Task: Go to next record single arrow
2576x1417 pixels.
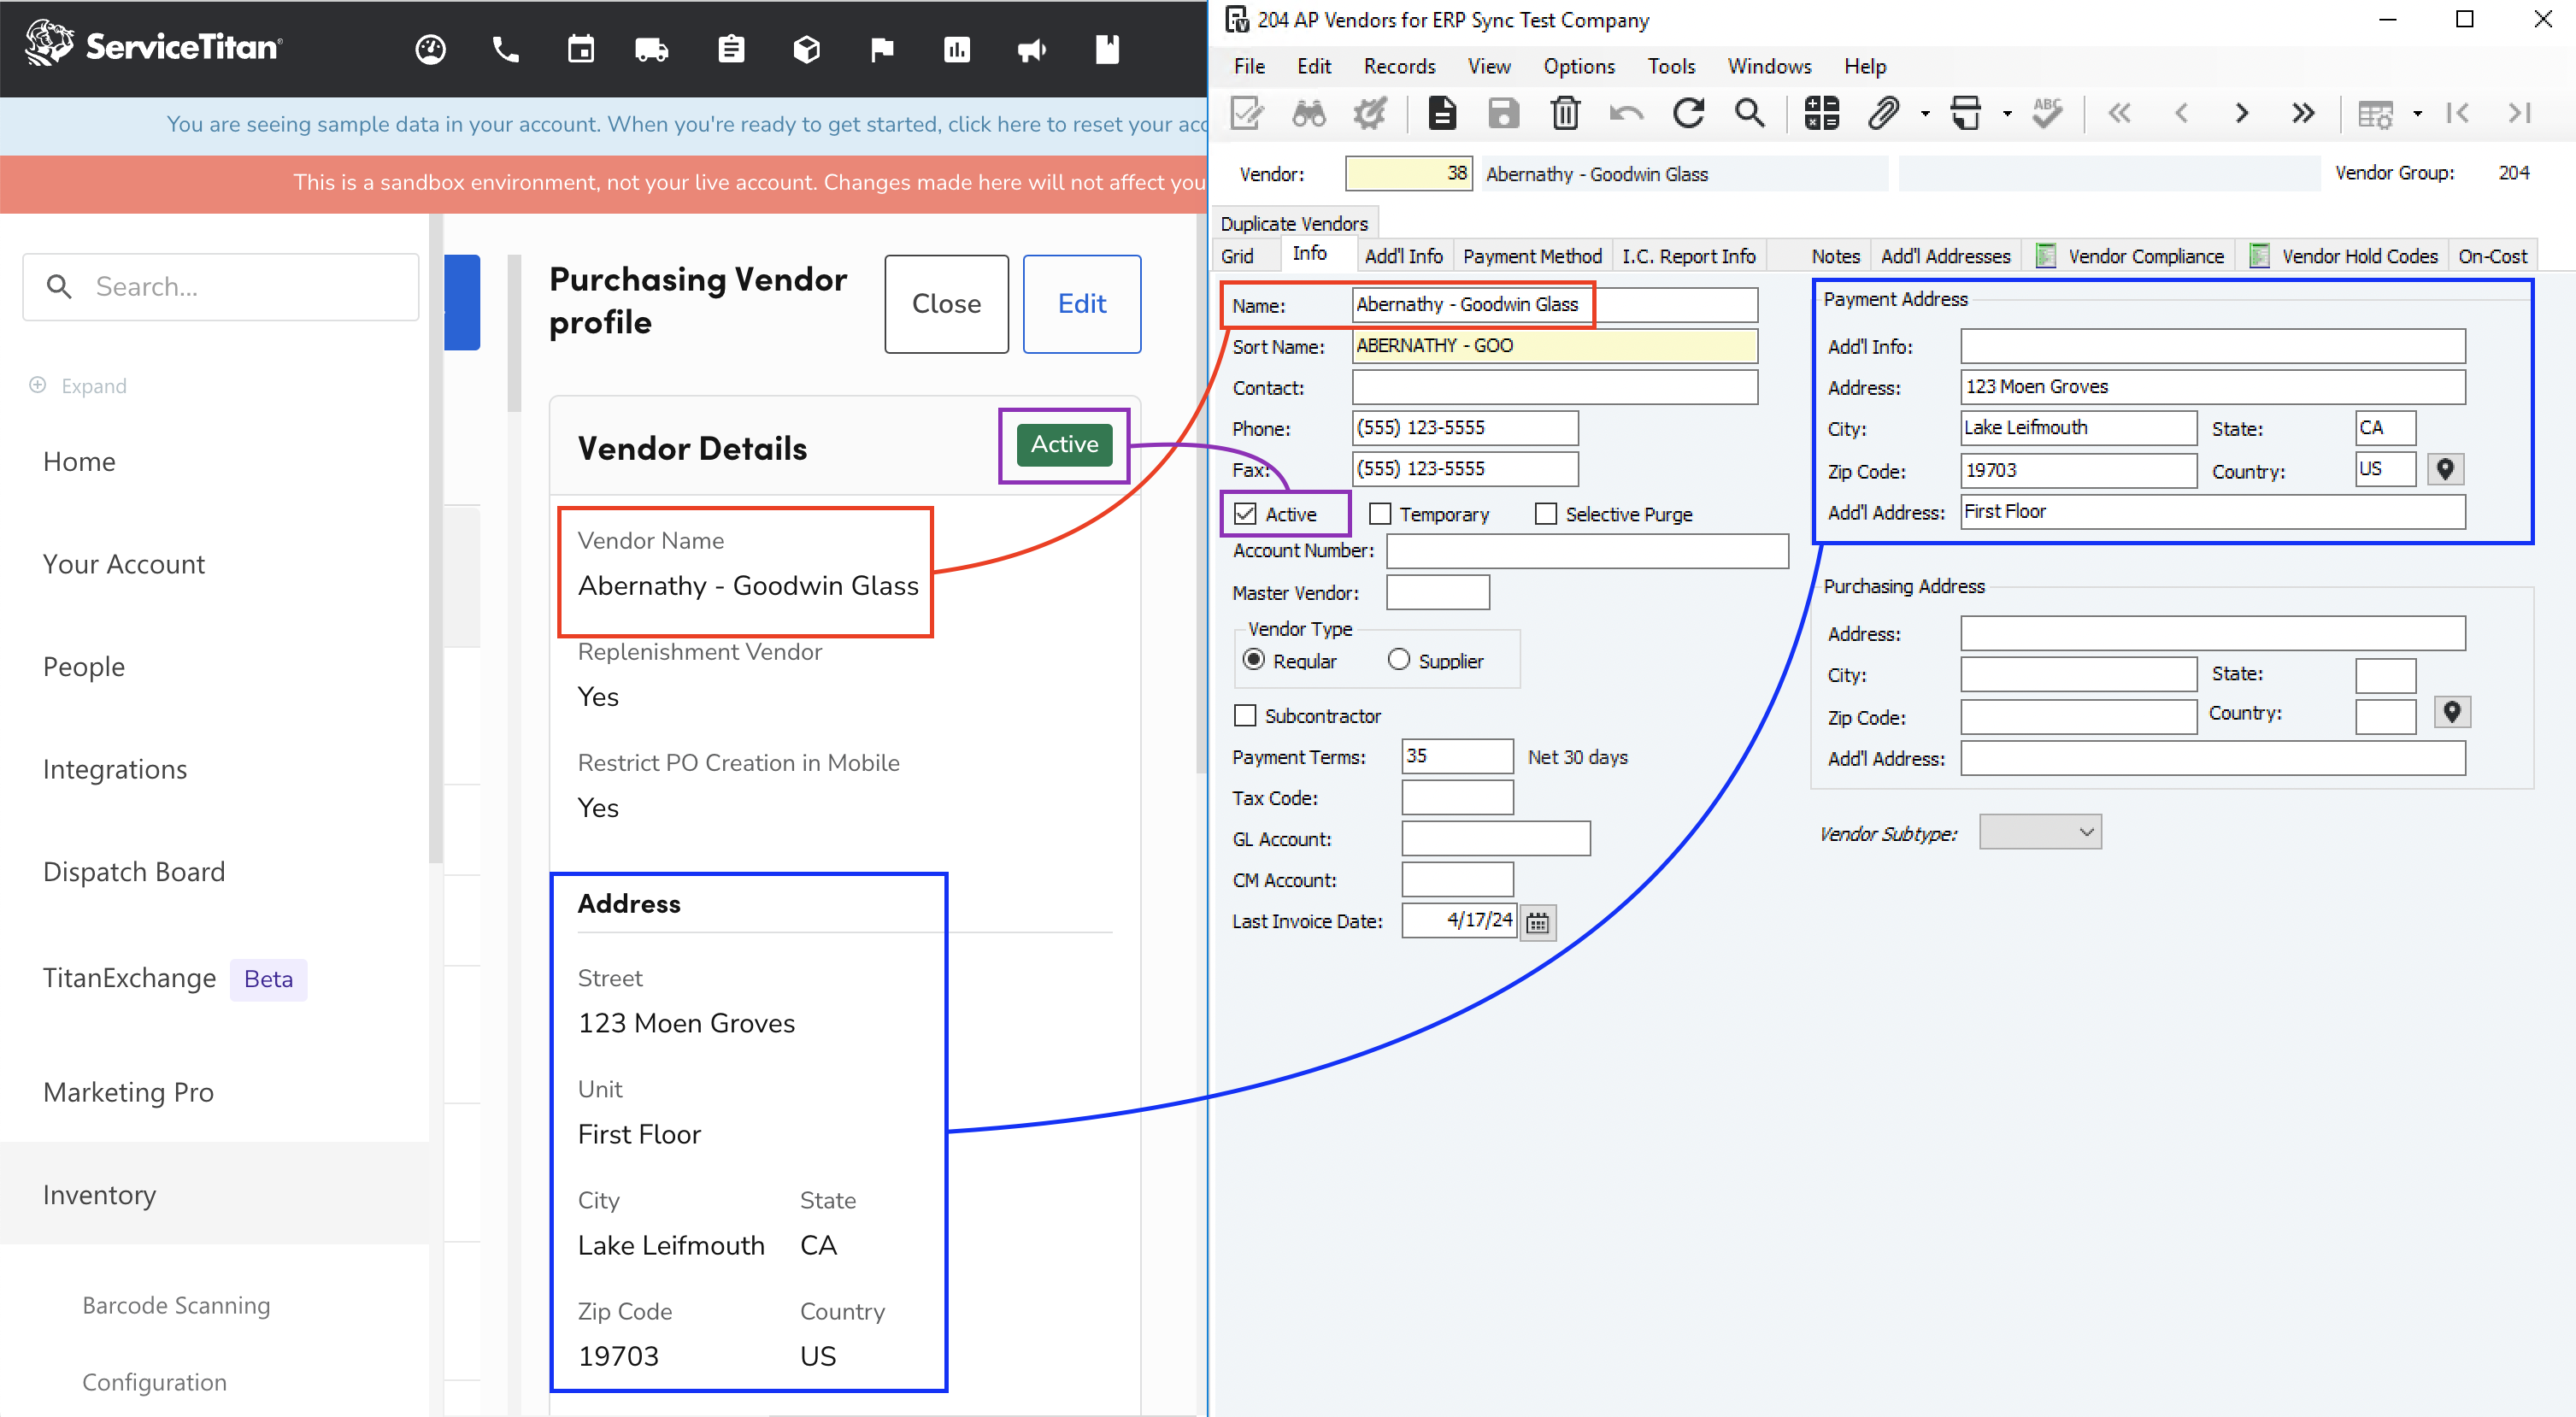Action: 2242,113
